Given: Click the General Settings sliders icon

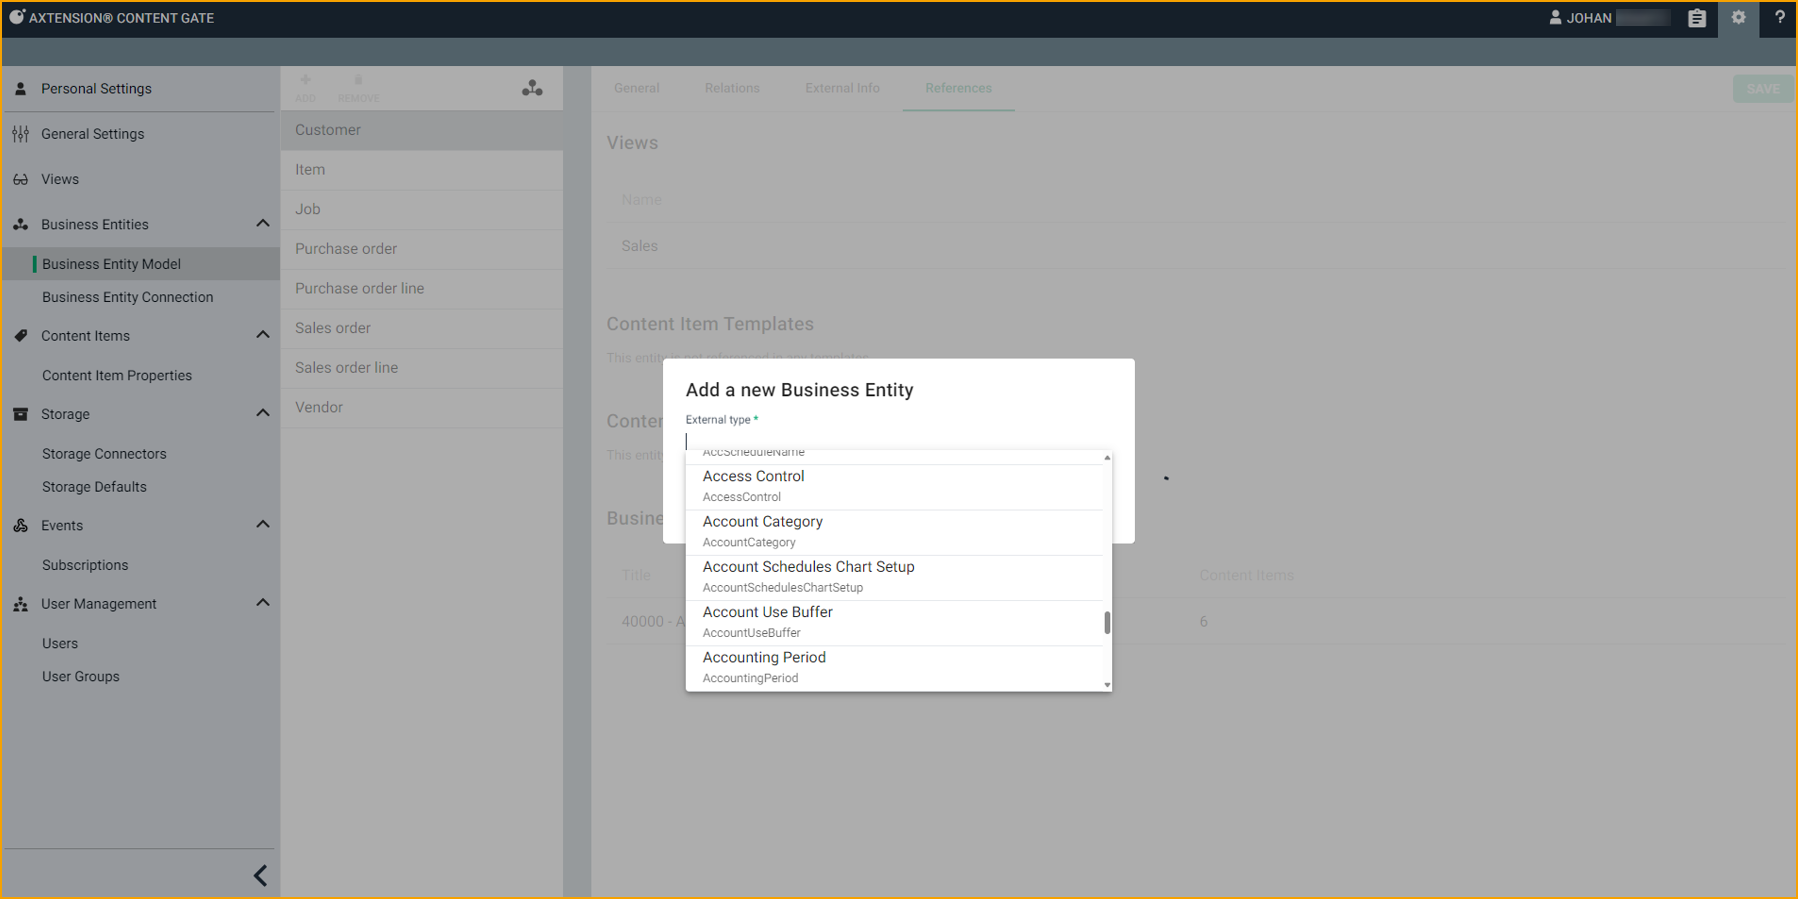Looking at the screenshot, I should (x=20, y=134).
